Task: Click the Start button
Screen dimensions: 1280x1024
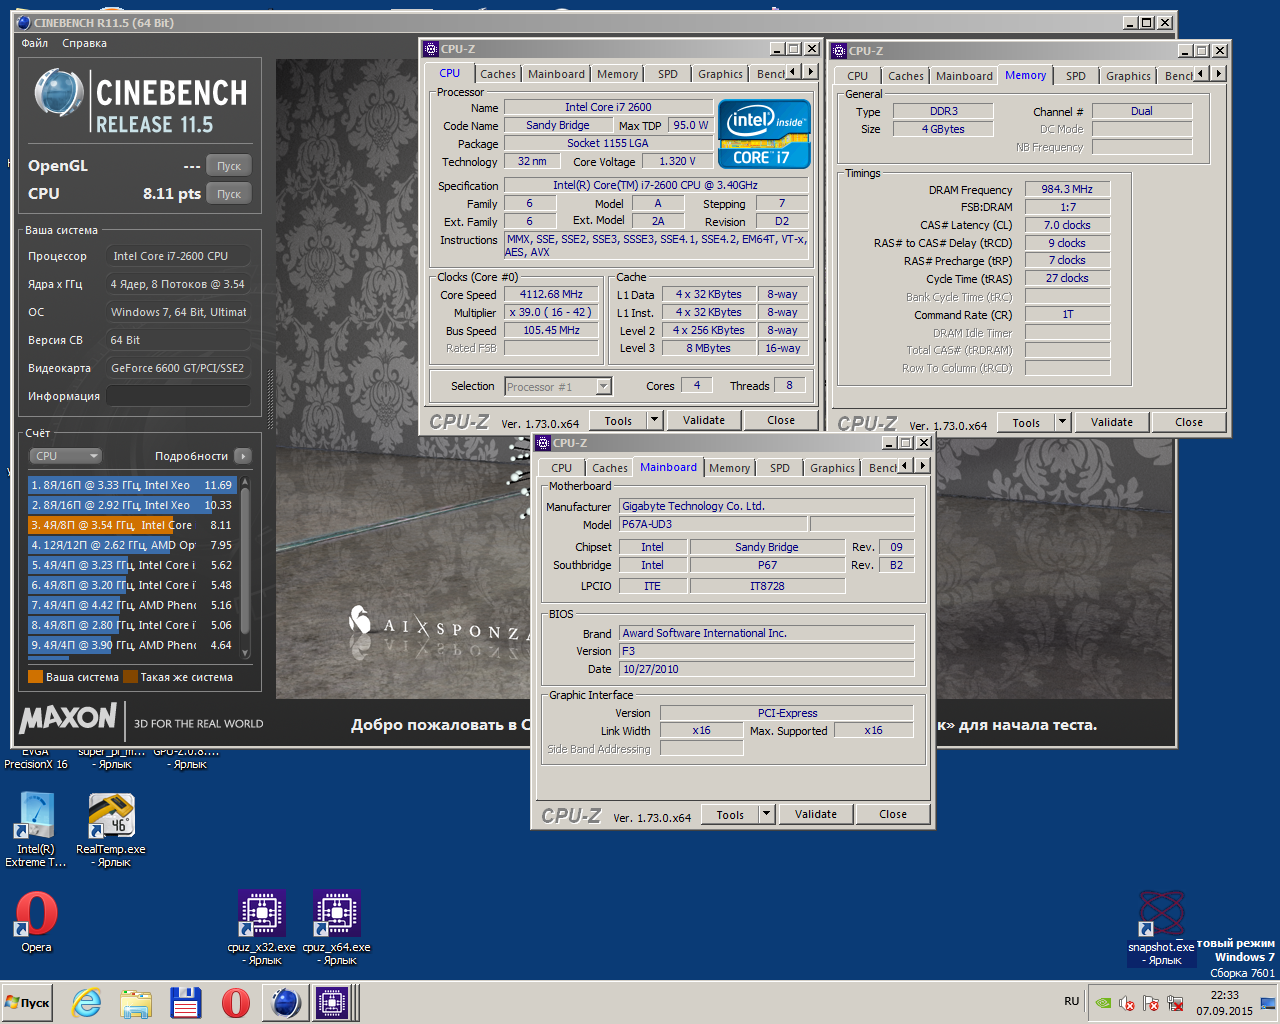Action: point(28,1003)
